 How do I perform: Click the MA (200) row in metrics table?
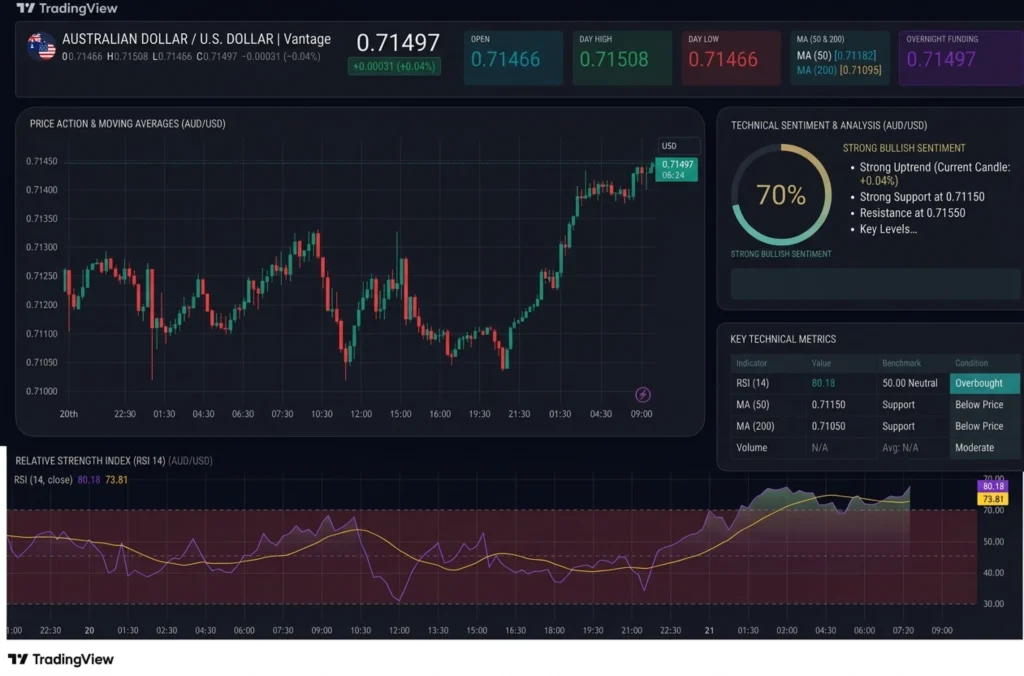[874, 426]
